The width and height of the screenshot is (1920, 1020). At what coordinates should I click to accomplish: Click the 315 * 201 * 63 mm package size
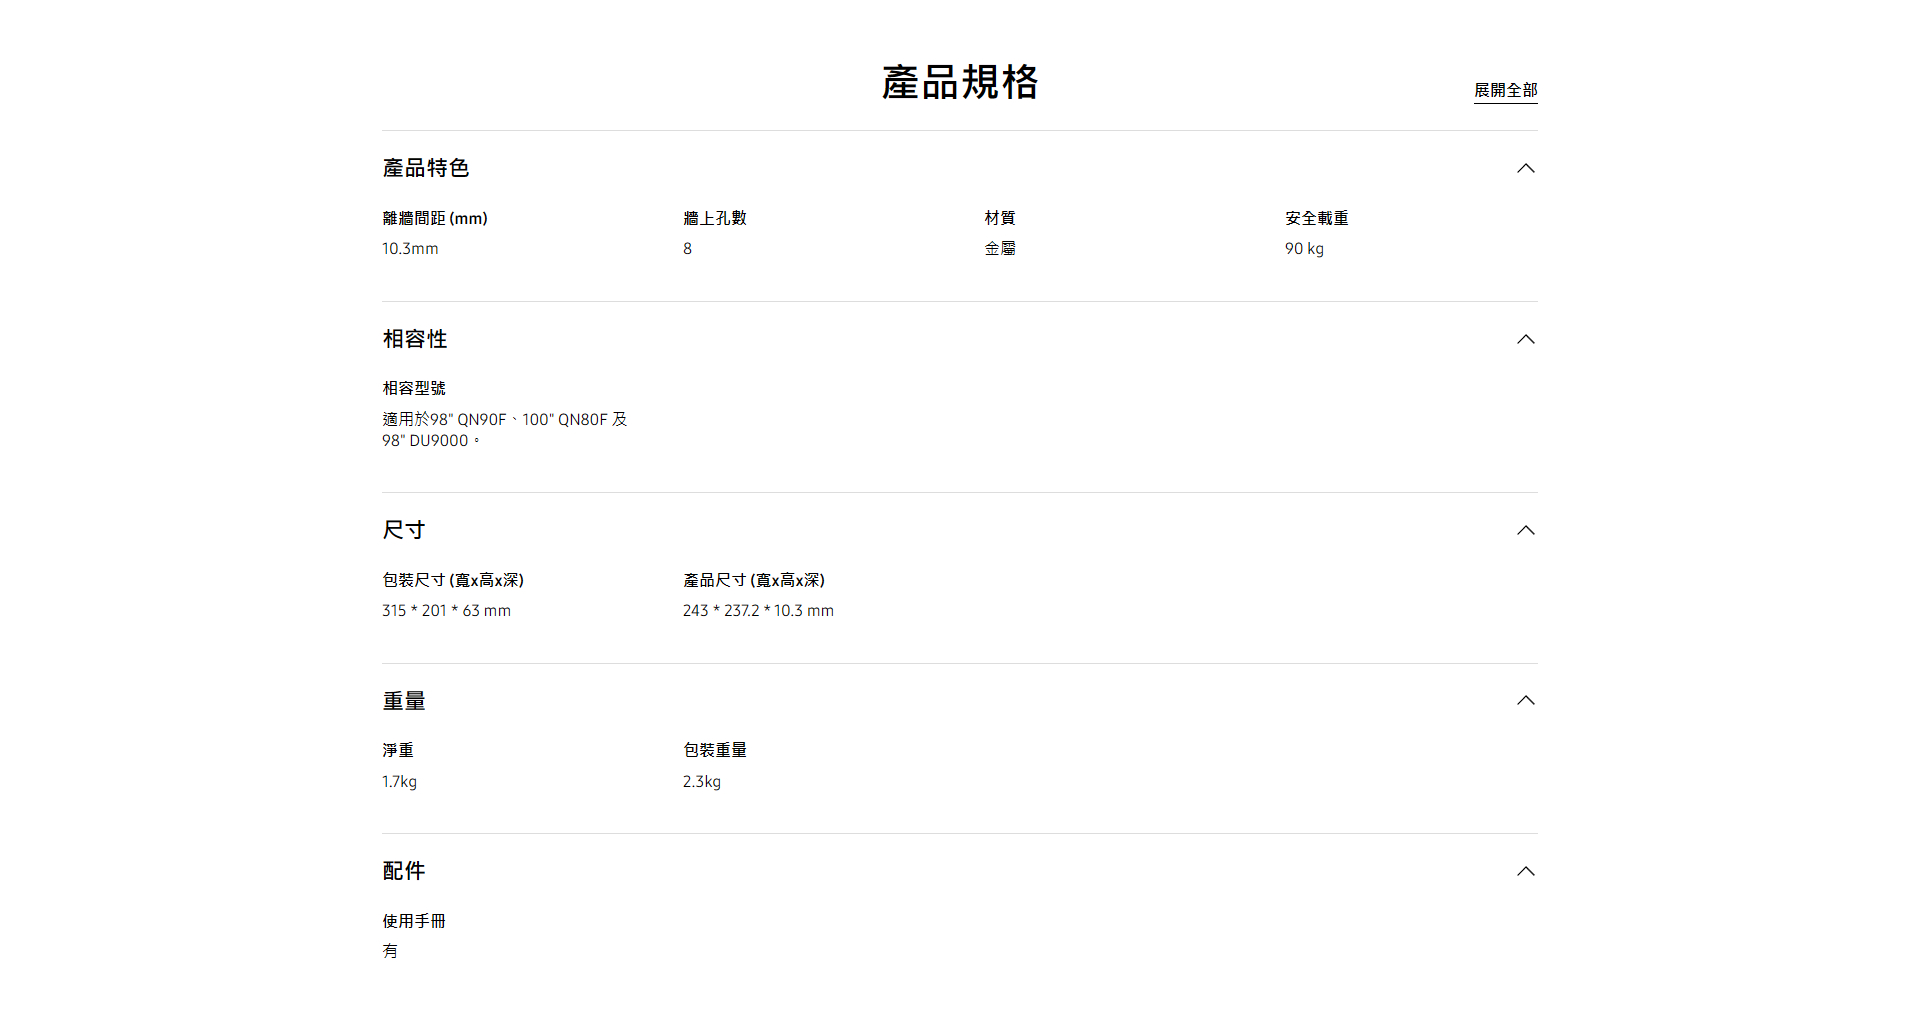[446, 611]
